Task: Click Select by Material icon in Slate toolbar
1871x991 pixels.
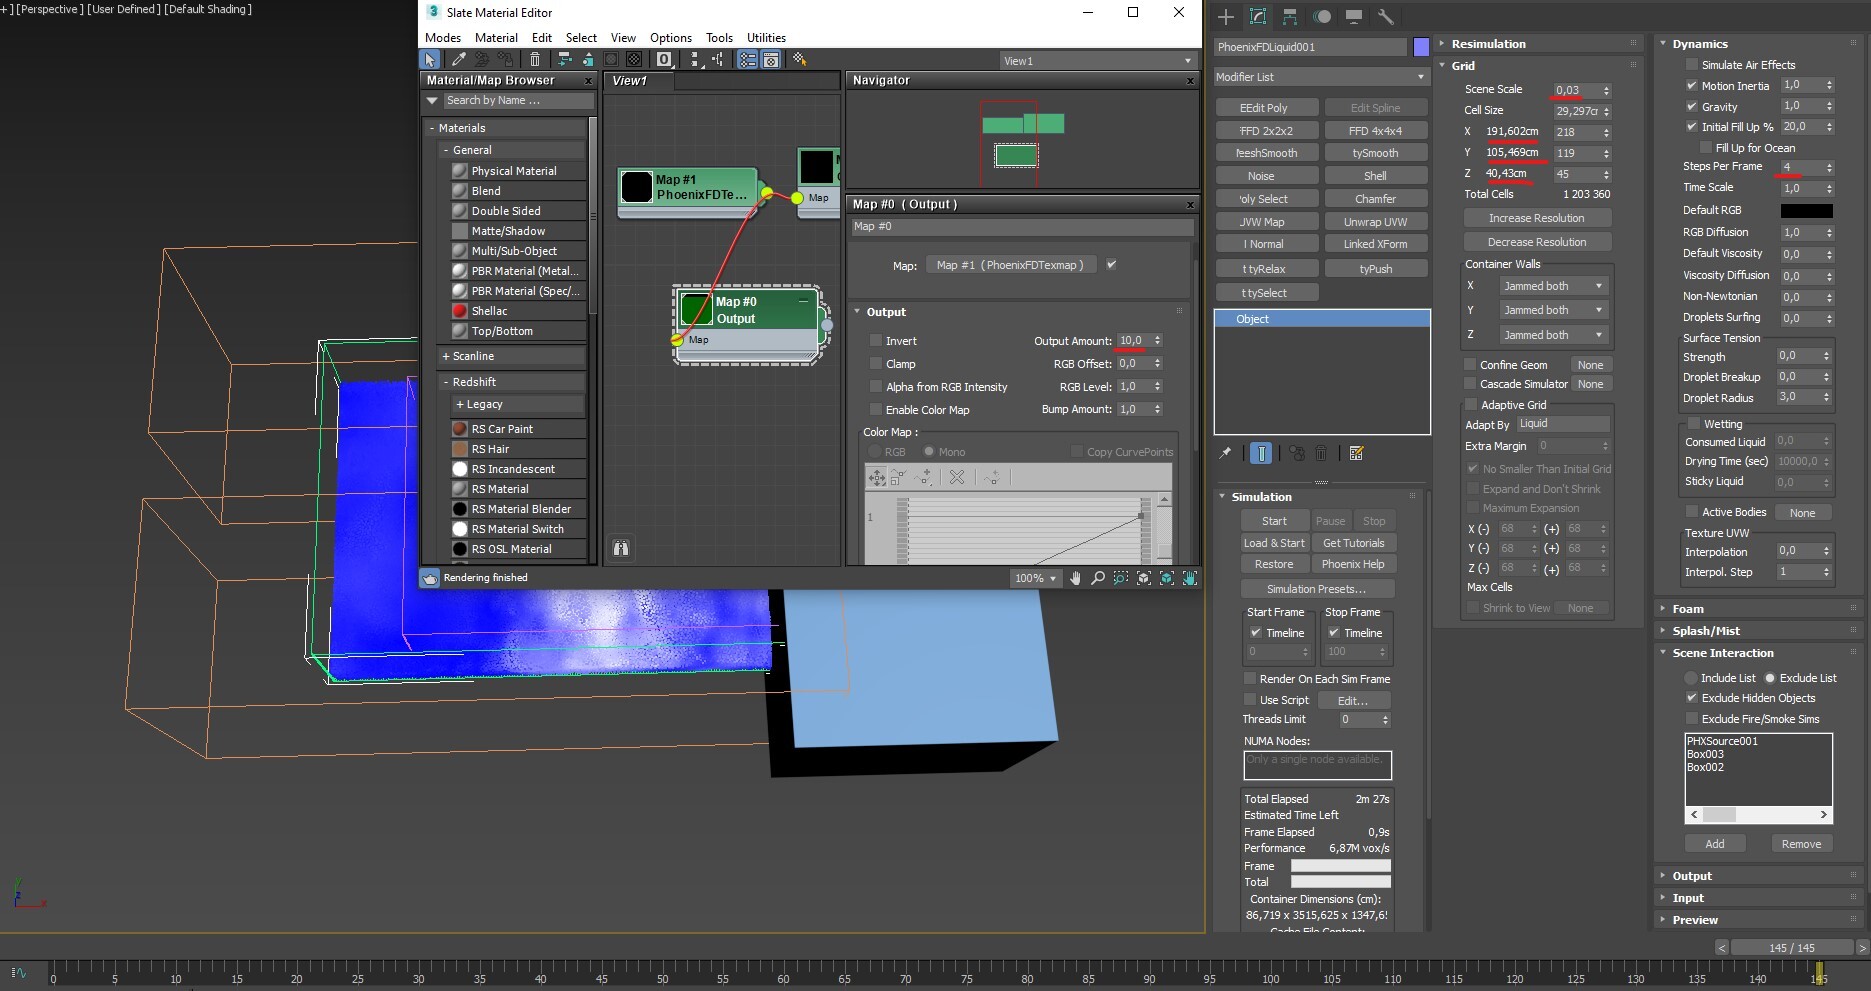Action: tap(800, 60)
